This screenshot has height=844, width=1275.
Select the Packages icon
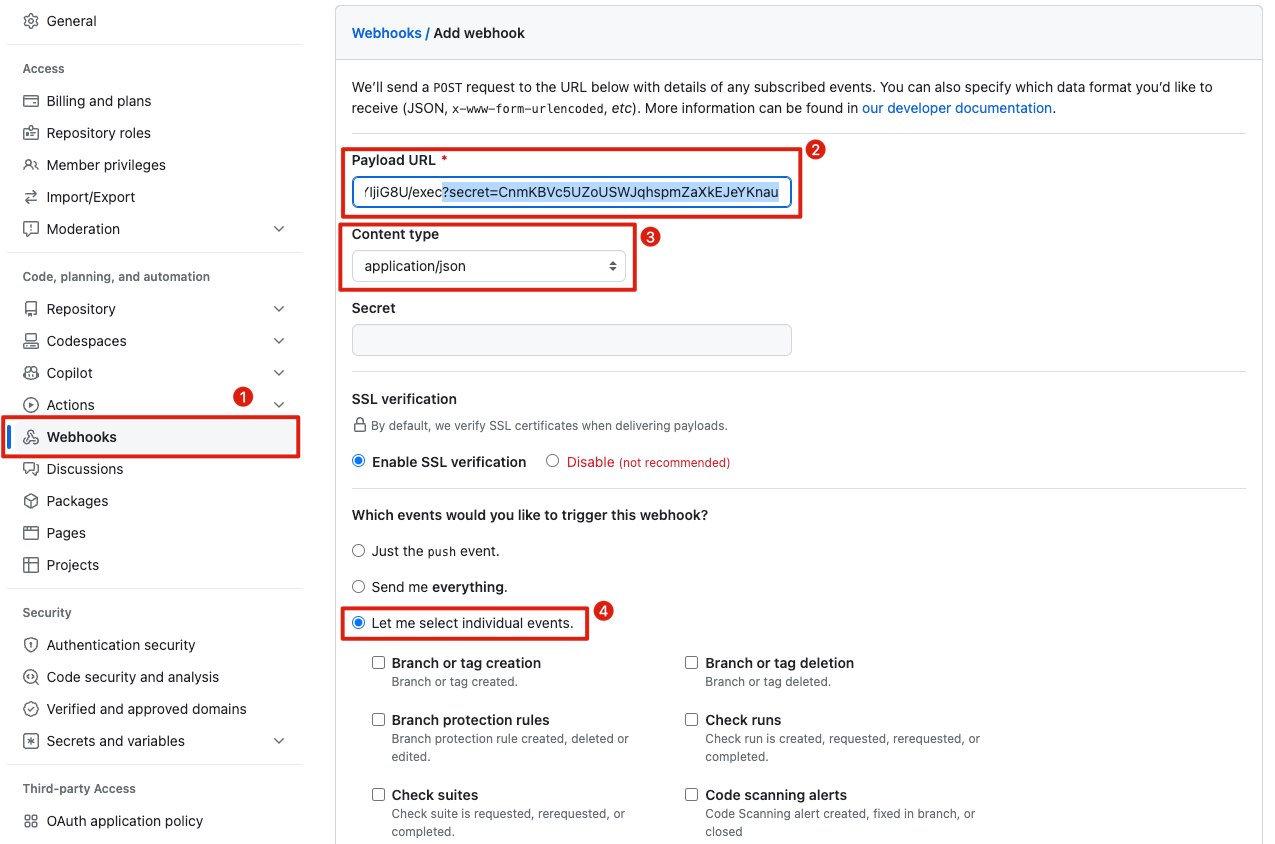click(30, 501)
